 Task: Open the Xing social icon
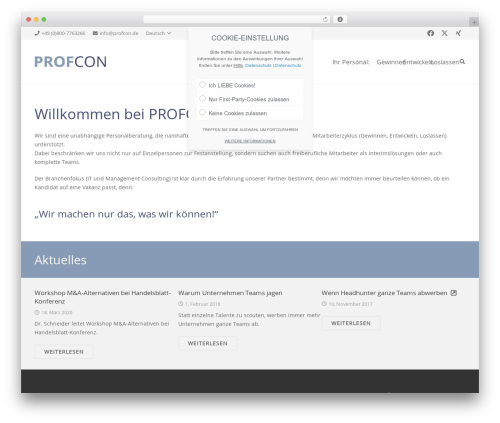coord(458,33)
